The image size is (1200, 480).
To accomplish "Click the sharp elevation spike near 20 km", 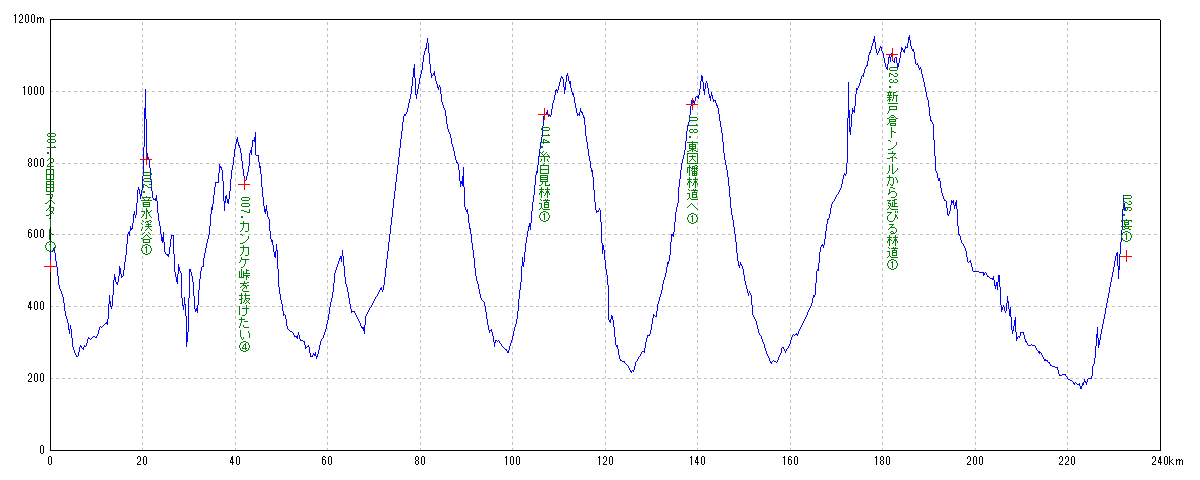I will pos(145,91).
